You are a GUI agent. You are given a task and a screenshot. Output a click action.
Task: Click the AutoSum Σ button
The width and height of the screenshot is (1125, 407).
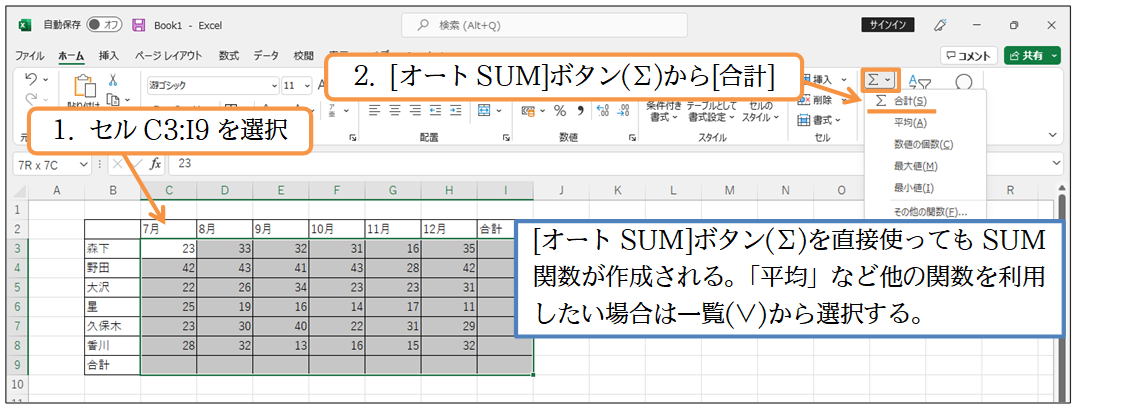[874, 79]
